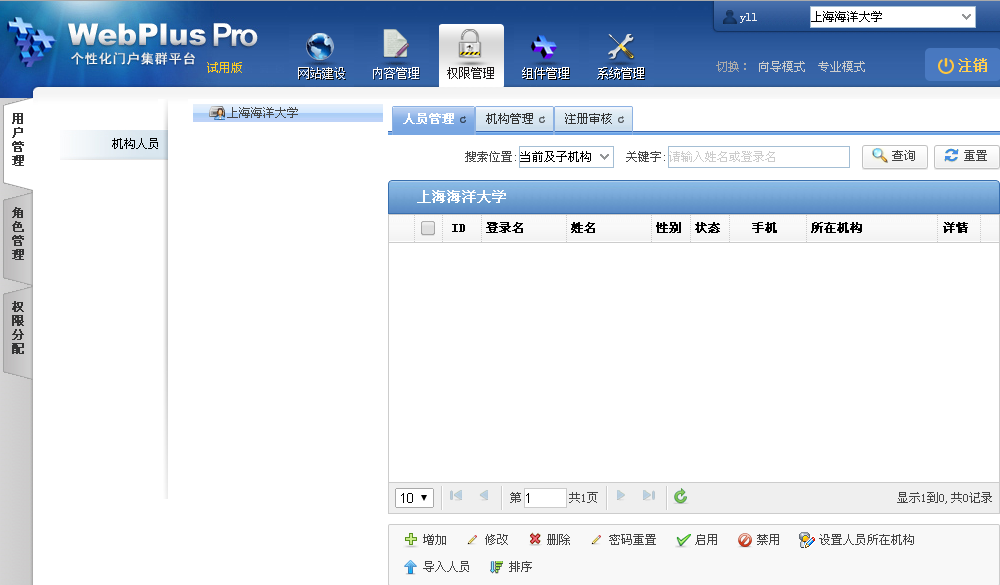The width and height of the screenshot is (1000, 585).
Task: Click the 注销 logout button
Action: 962,66
